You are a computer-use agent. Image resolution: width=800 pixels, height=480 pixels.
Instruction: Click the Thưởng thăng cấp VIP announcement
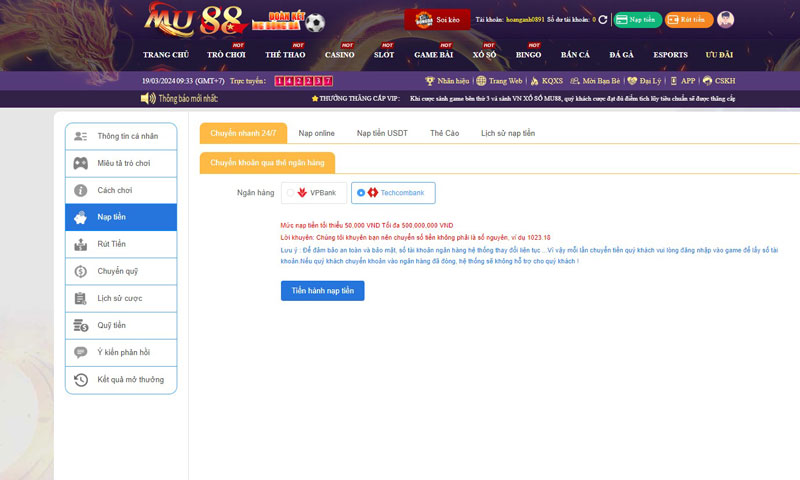pos(523,98)
